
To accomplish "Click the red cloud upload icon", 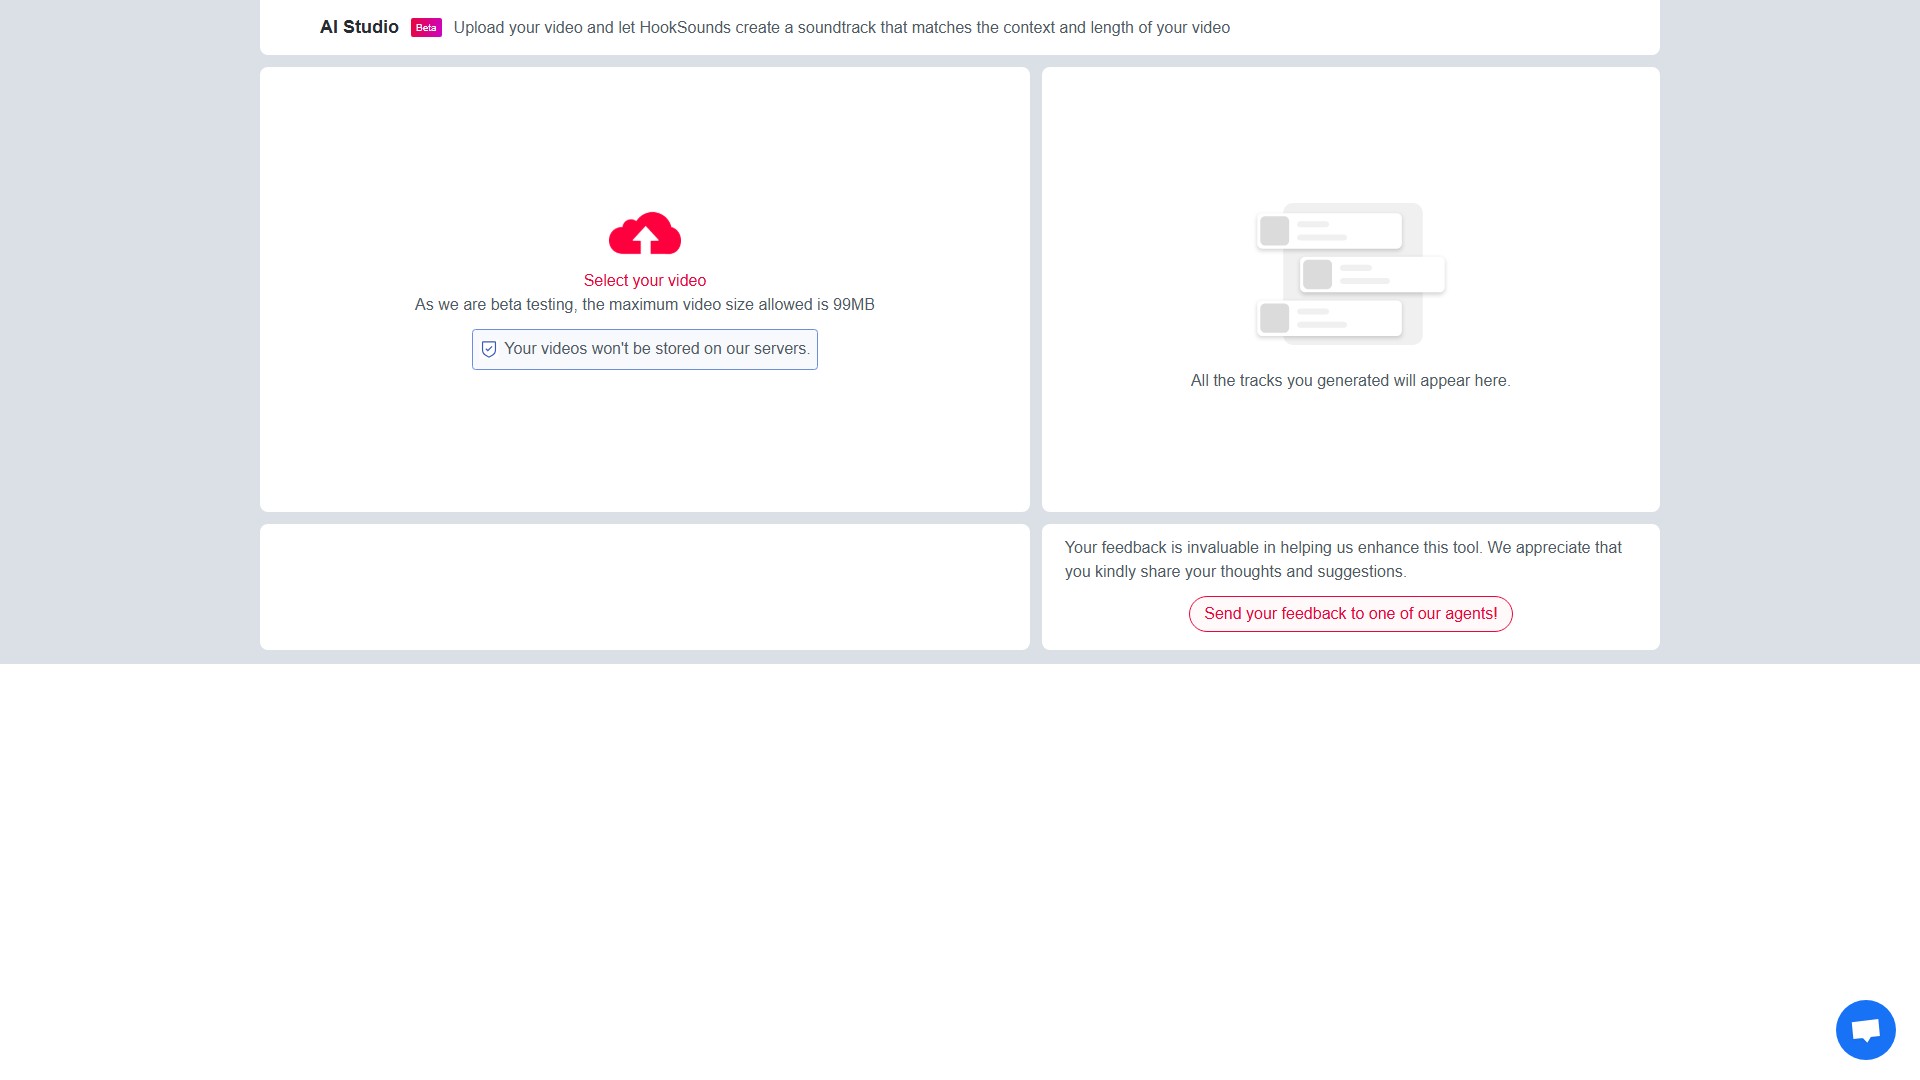I will (x=644, y=233).
